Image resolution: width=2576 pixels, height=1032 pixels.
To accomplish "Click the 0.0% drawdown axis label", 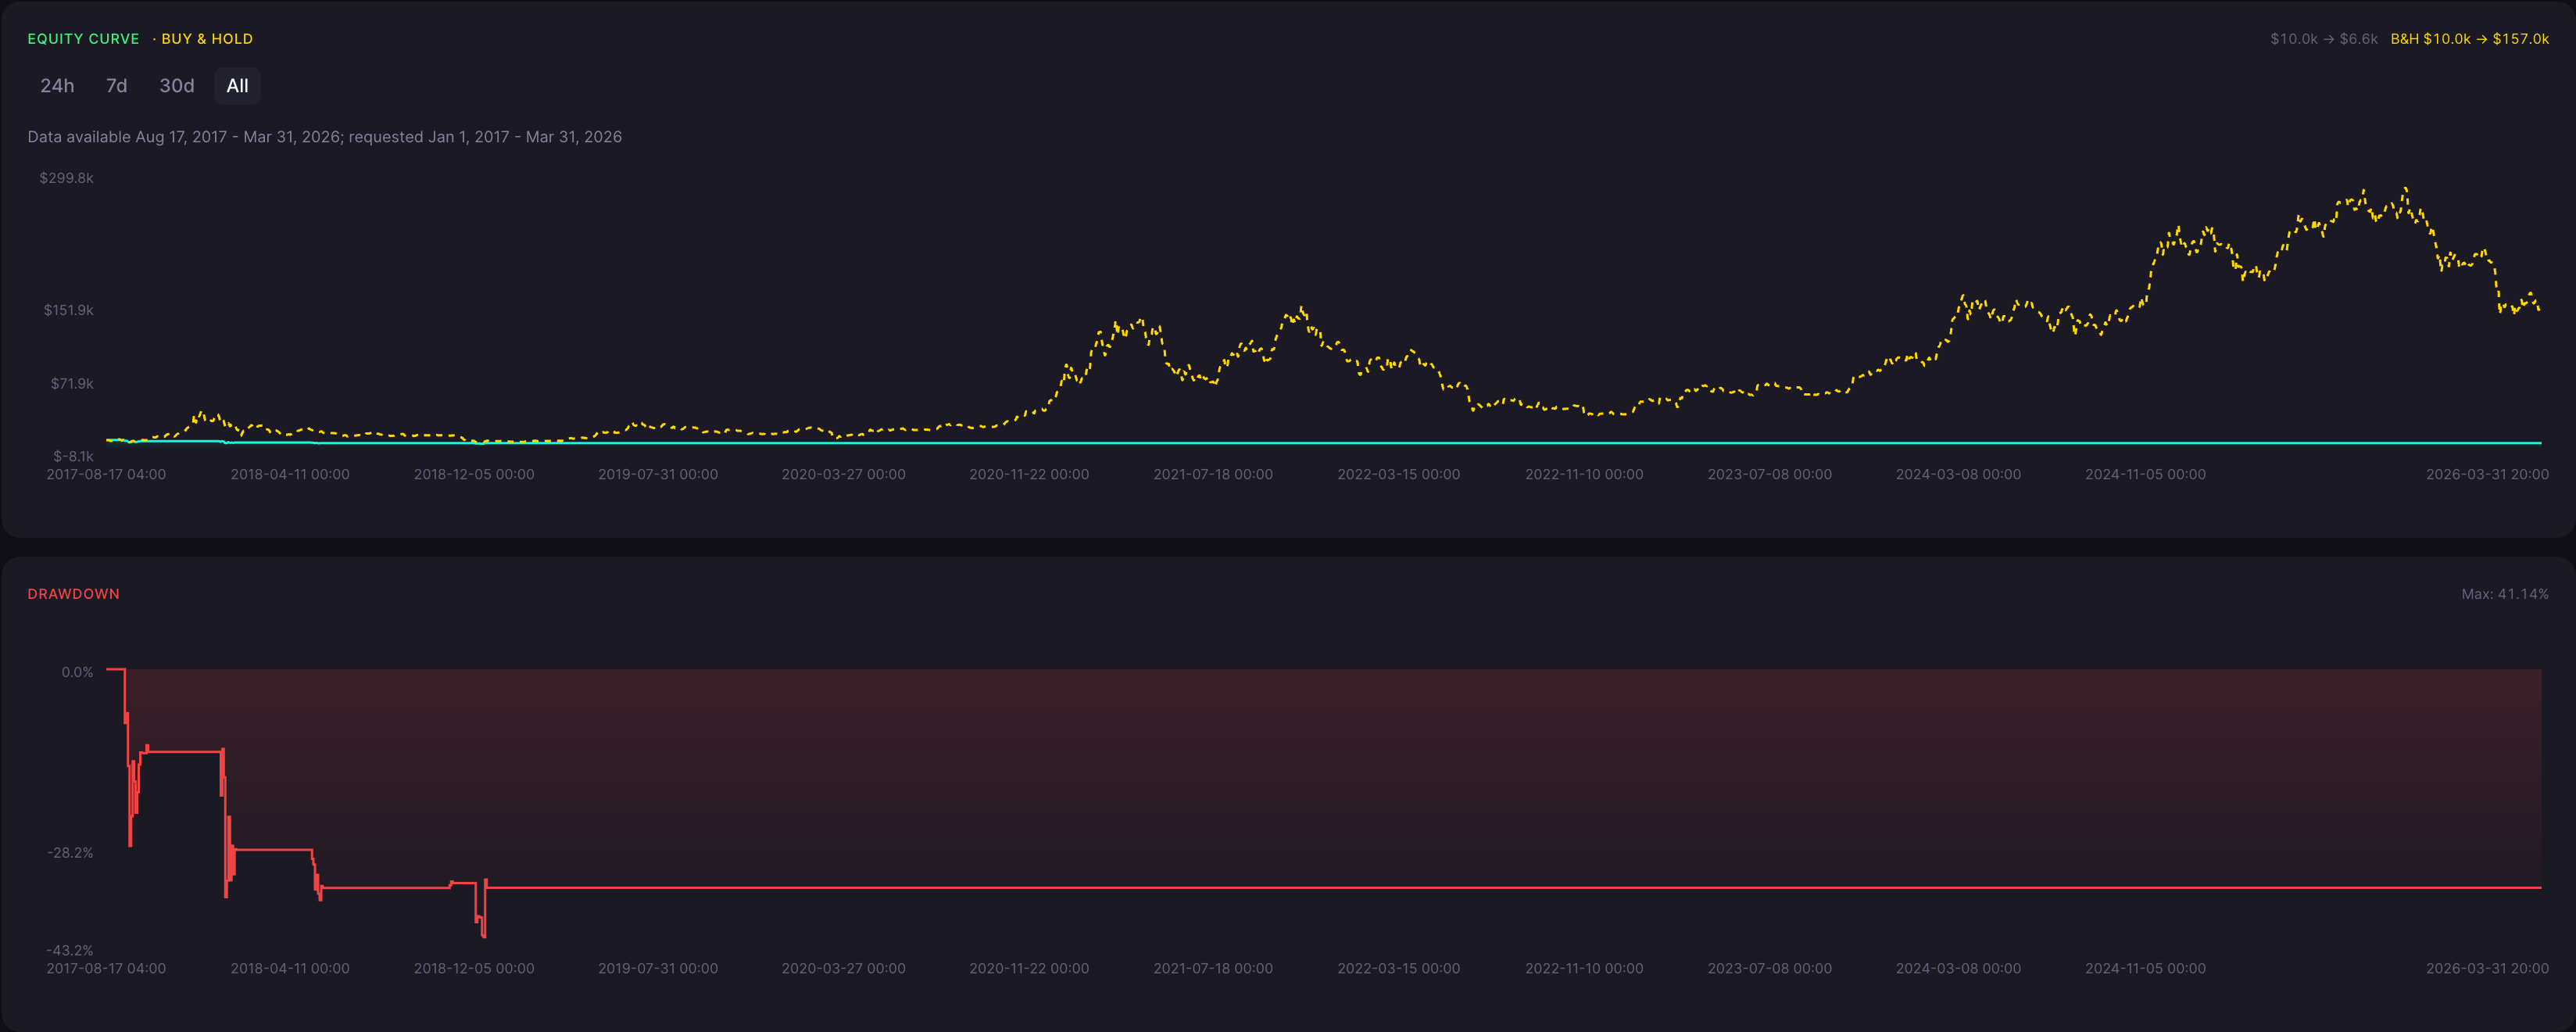I will [x=77, y=672].
